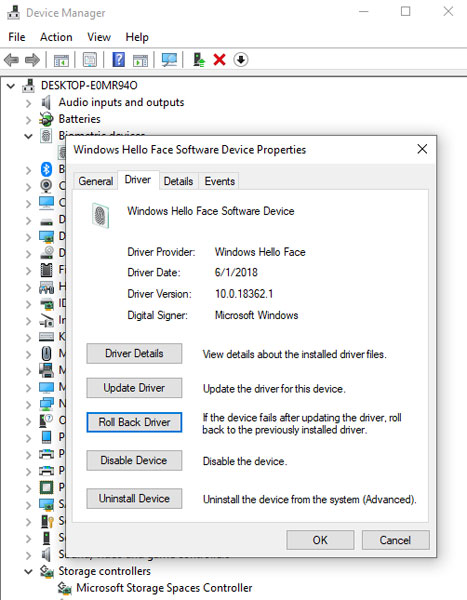Expand the Batteries category chevron
The height and width of the screenshot is (600, 467).
pyautogui.click(x=28, y=120)
